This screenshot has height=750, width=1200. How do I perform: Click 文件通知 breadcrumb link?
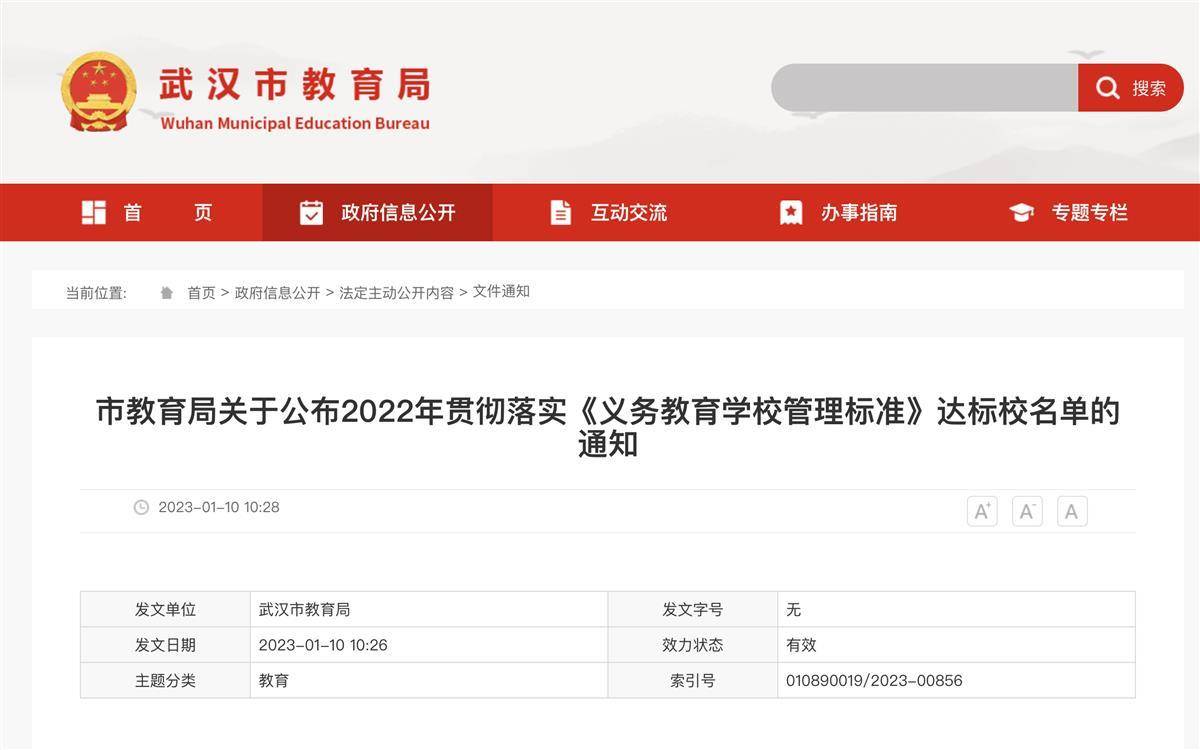(x=501, y=292)
